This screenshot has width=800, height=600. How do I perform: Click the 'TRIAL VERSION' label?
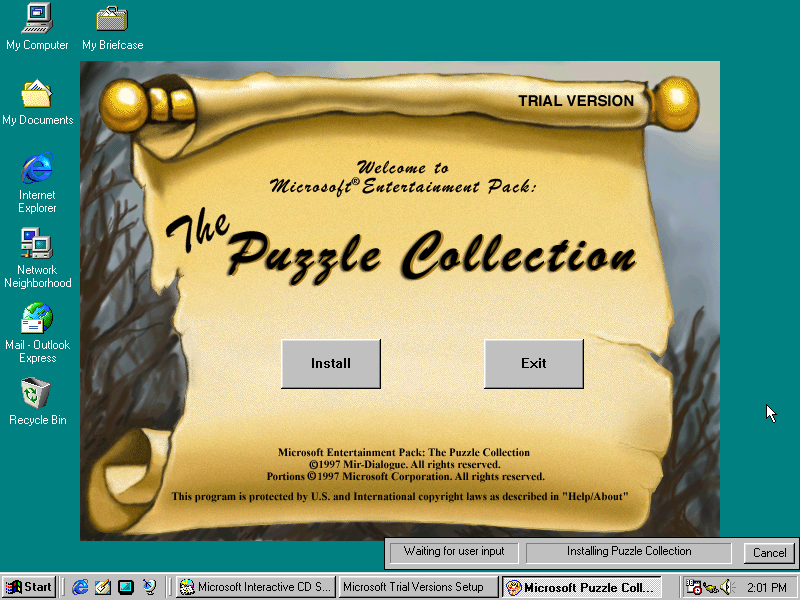(576, 101)
